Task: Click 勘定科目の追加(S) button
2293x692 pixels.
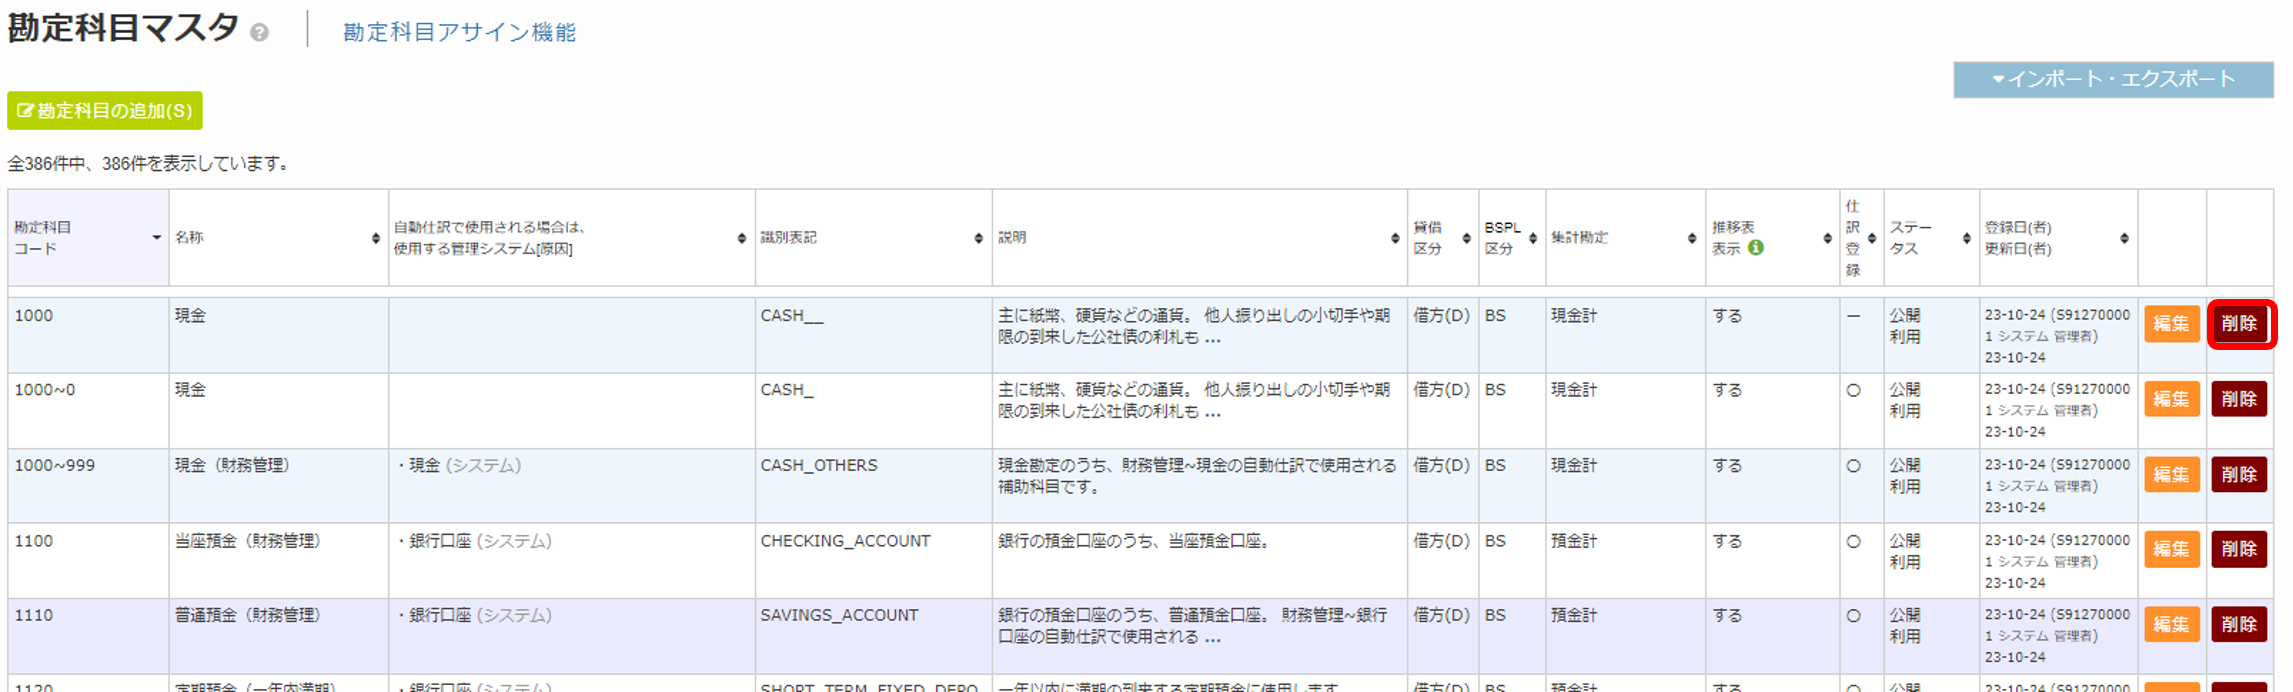Action: point(105,110)
